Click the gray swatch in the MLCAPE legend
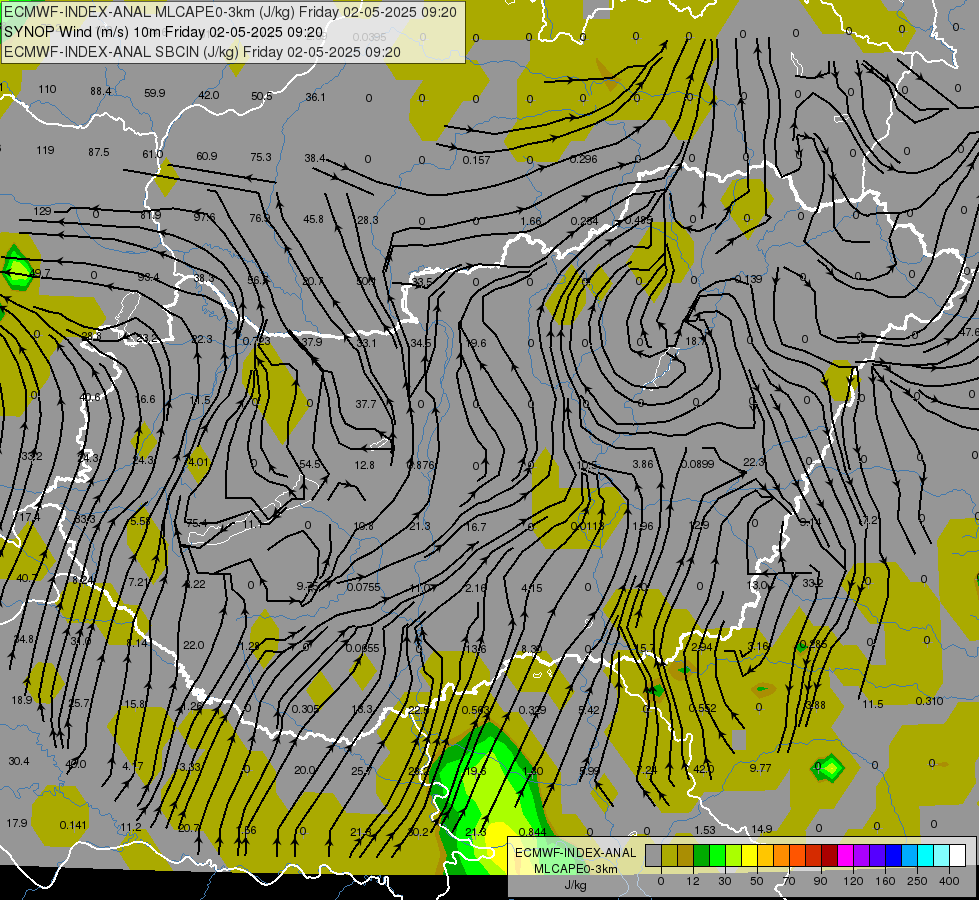979x900 pixels. 654,856
